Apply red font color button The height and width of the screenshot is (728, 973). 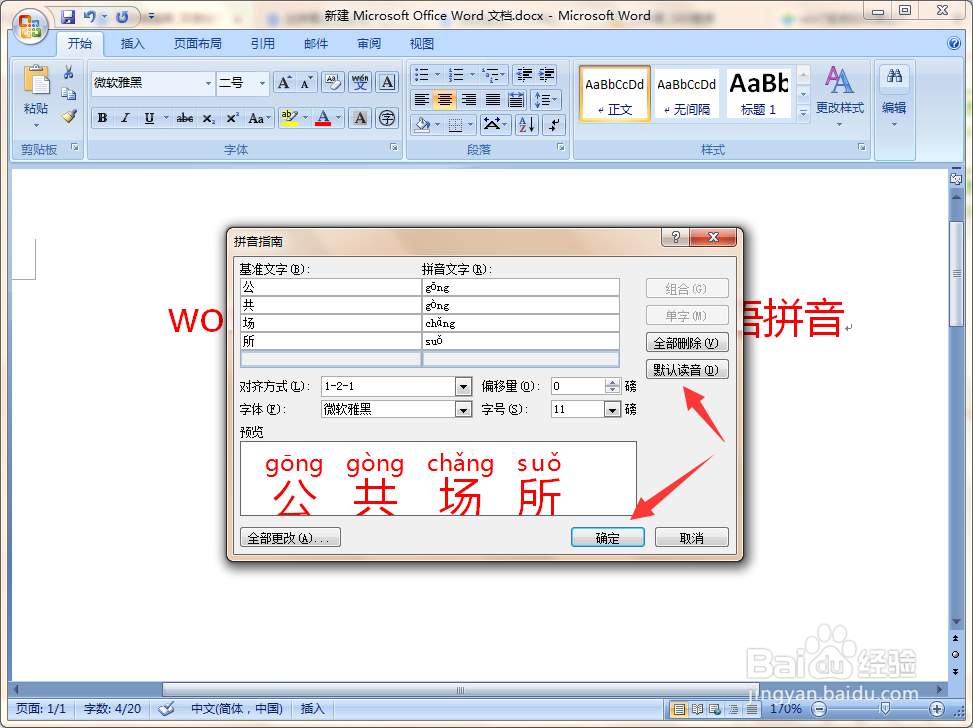(323, 118)
